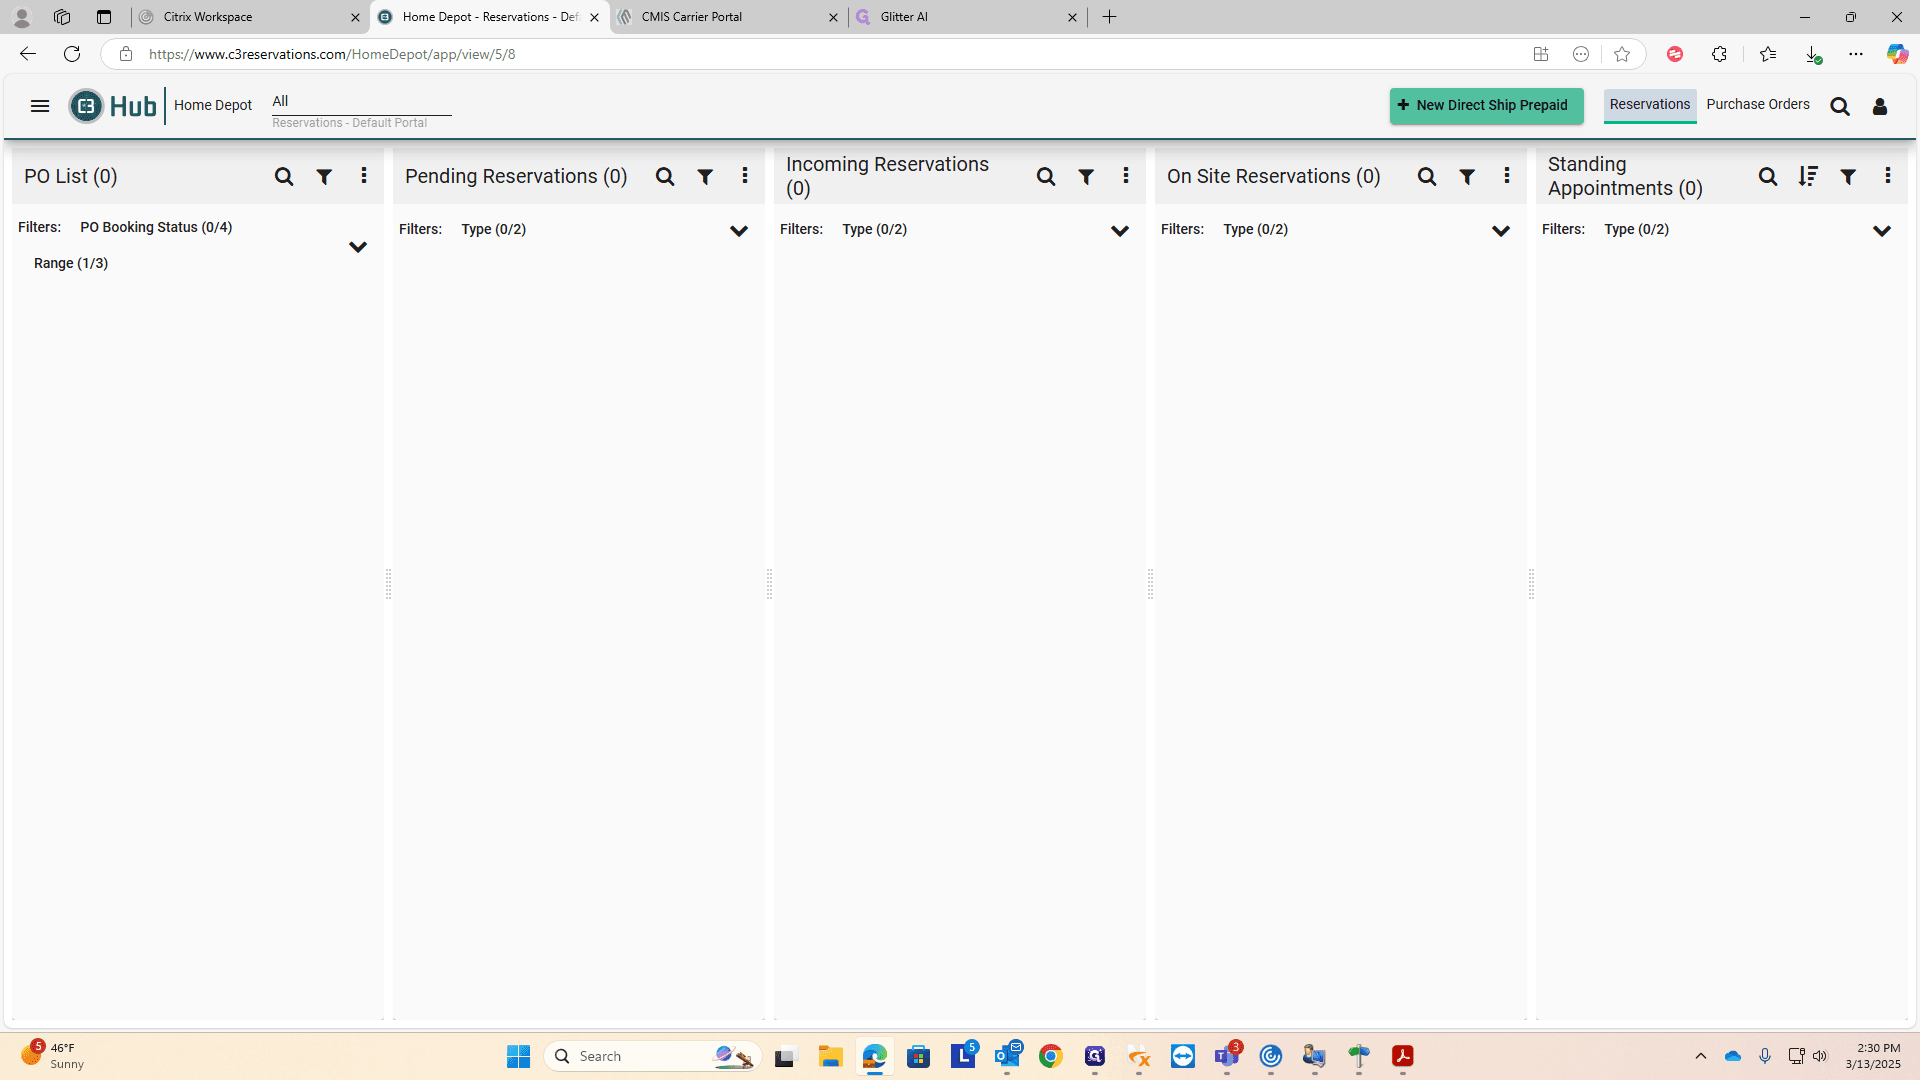
Task: Expand Incoming Reservations filters chevron
Action: pos(1120,231)
